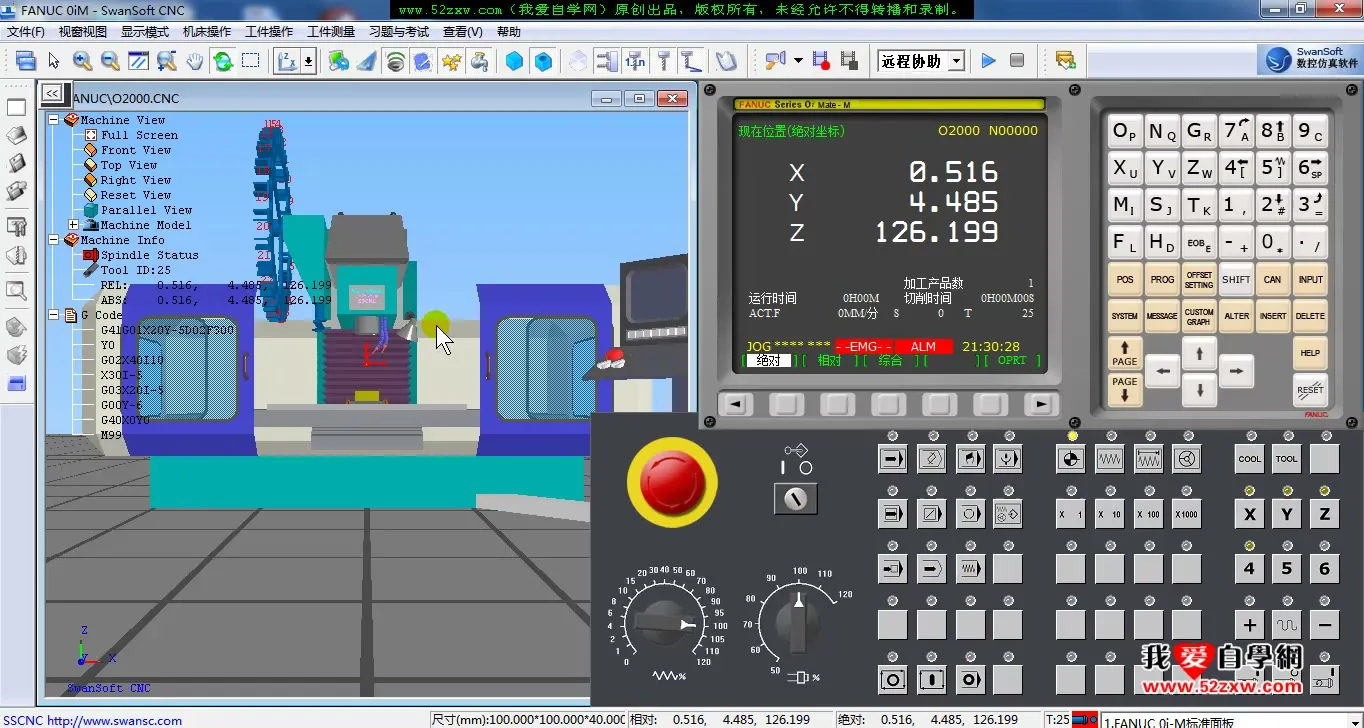Select the pan hand tool in toolbar

(x=194, y=61)
